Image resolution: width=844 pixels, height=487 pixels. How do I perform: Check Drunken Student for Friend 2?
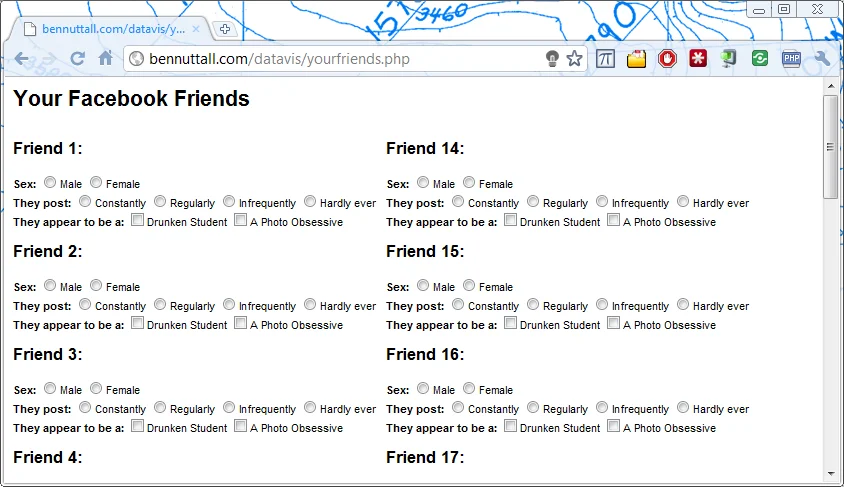[137, 323]
